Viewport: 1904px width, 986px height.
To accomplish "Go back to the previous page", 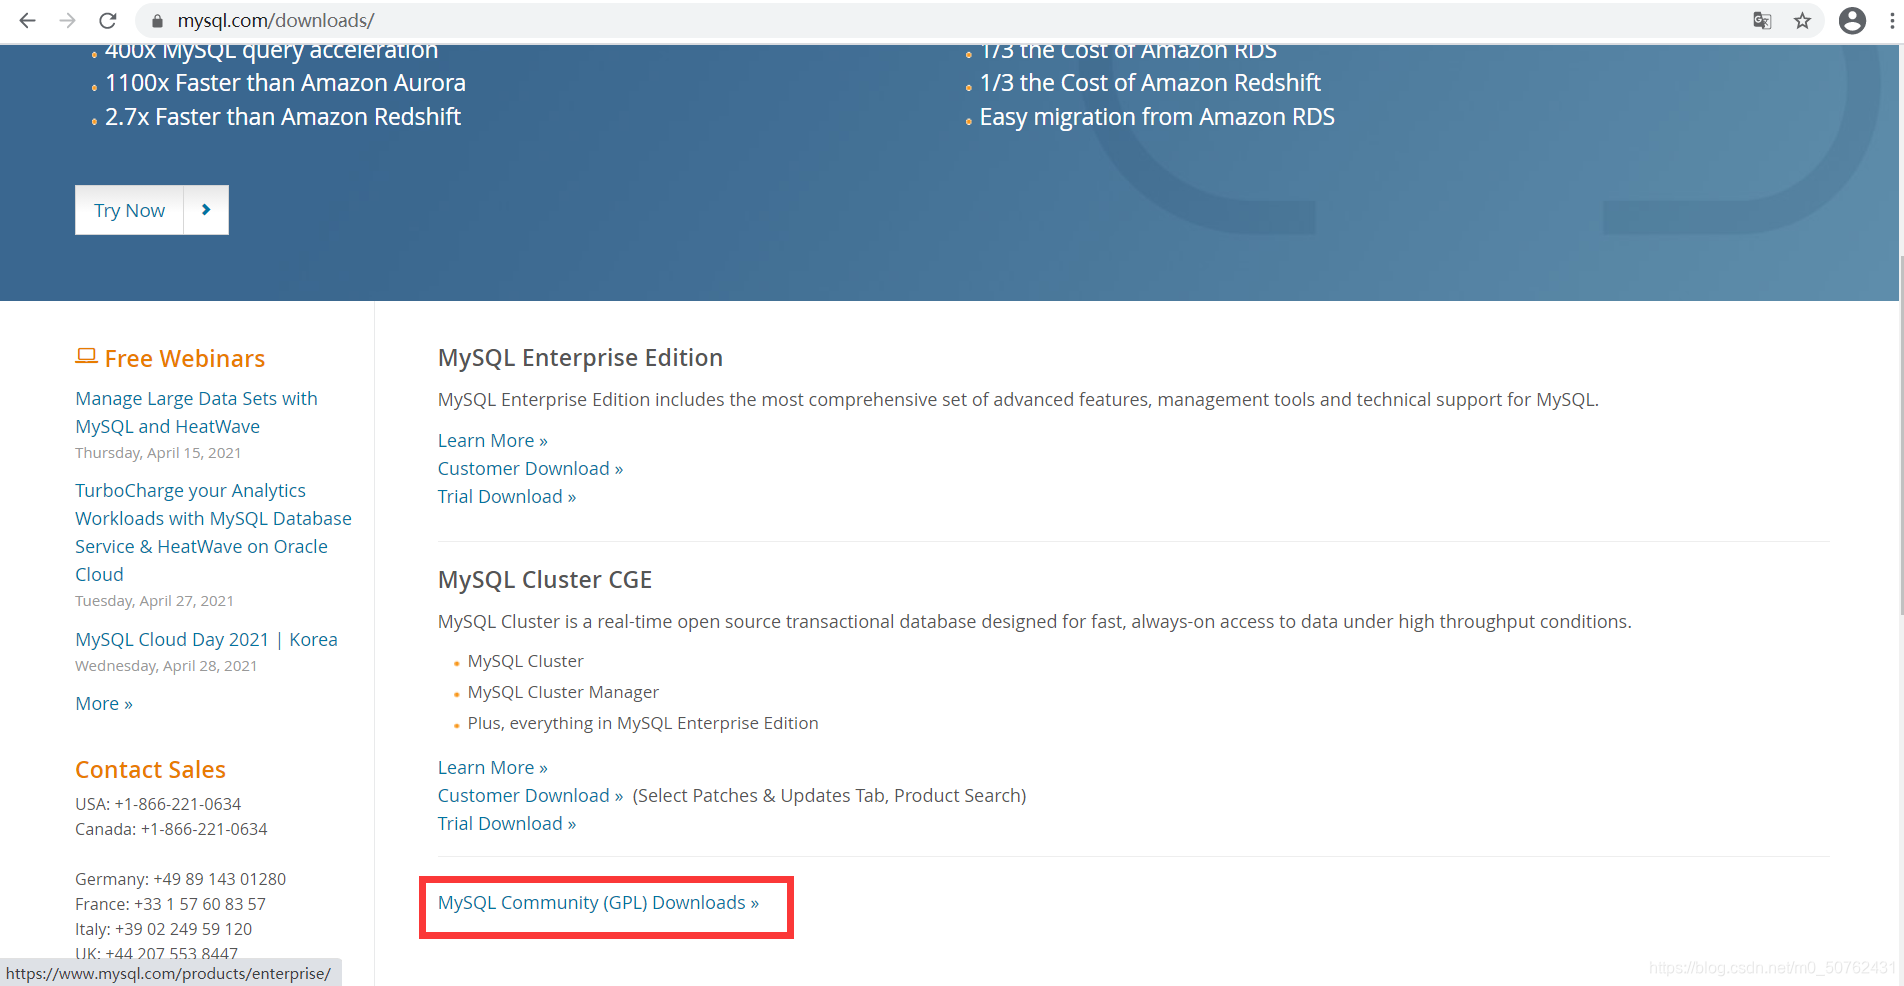I will (27, 20).
